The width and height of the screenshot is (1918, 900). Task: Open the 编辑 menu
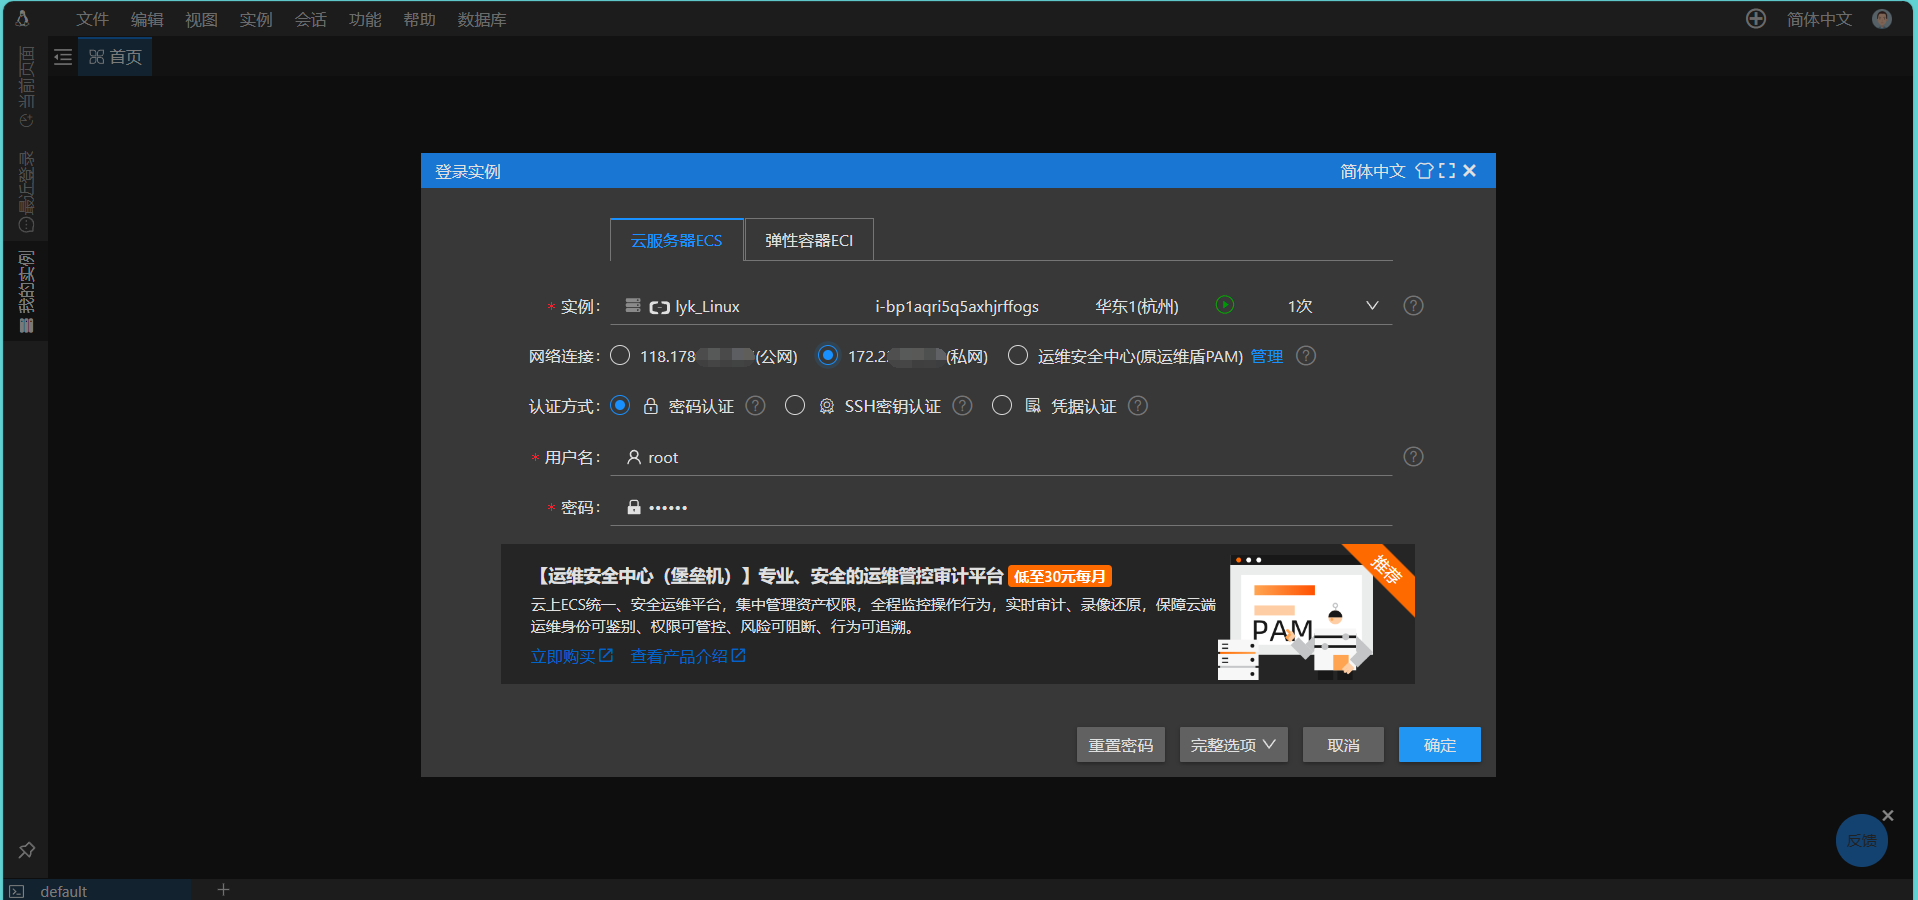(x=147, y=19)
